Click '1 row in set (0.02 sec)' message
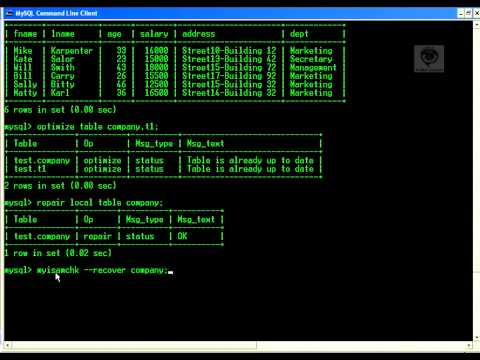 [x=58, y=253]
